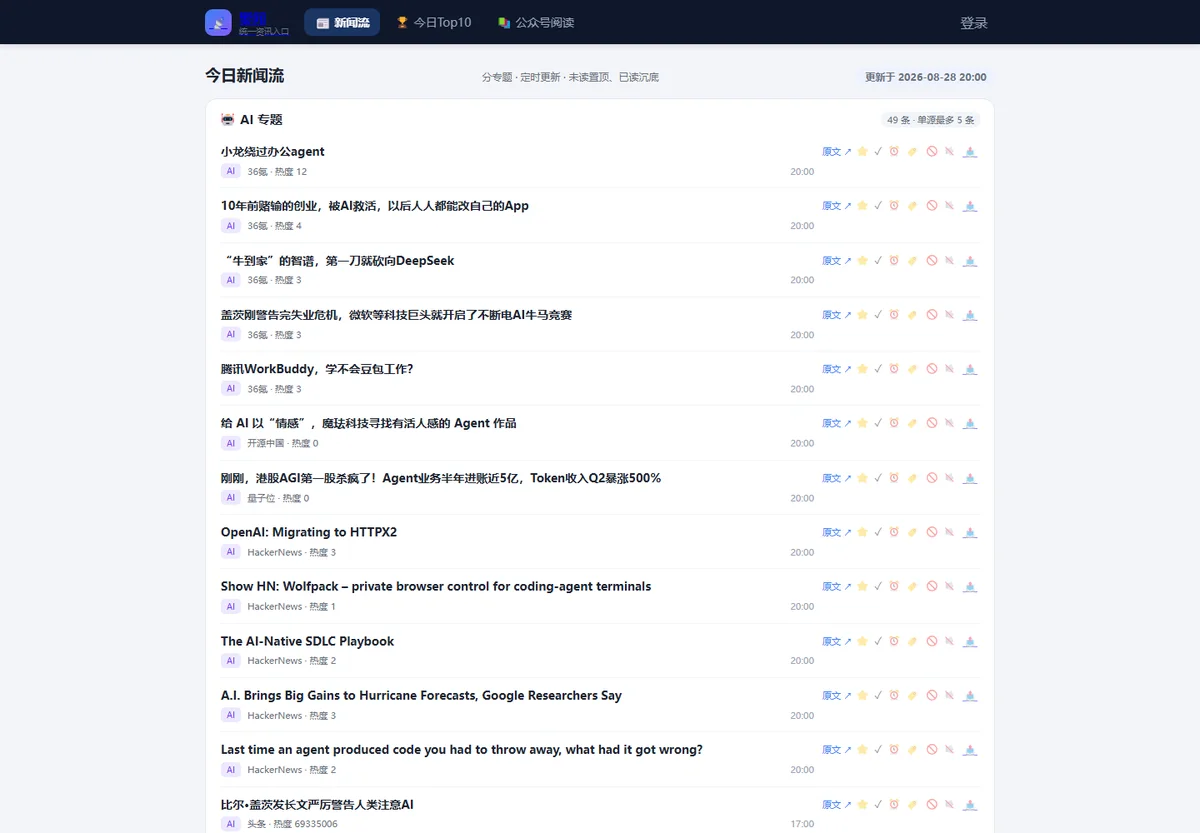The height and width of the screenshot is (833, 1200).
Task: Tag the Show HN: Wolfpack item
Action: (x=912, y=586)
